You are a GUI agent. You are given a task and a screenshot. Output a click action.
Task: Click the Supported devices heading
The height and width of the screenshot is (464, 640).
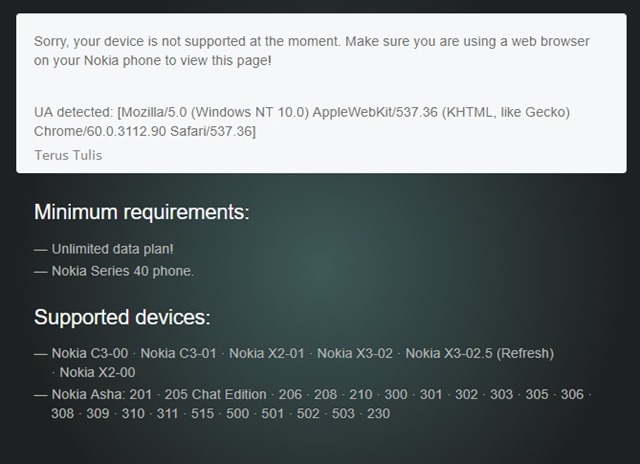click(122, 318)
